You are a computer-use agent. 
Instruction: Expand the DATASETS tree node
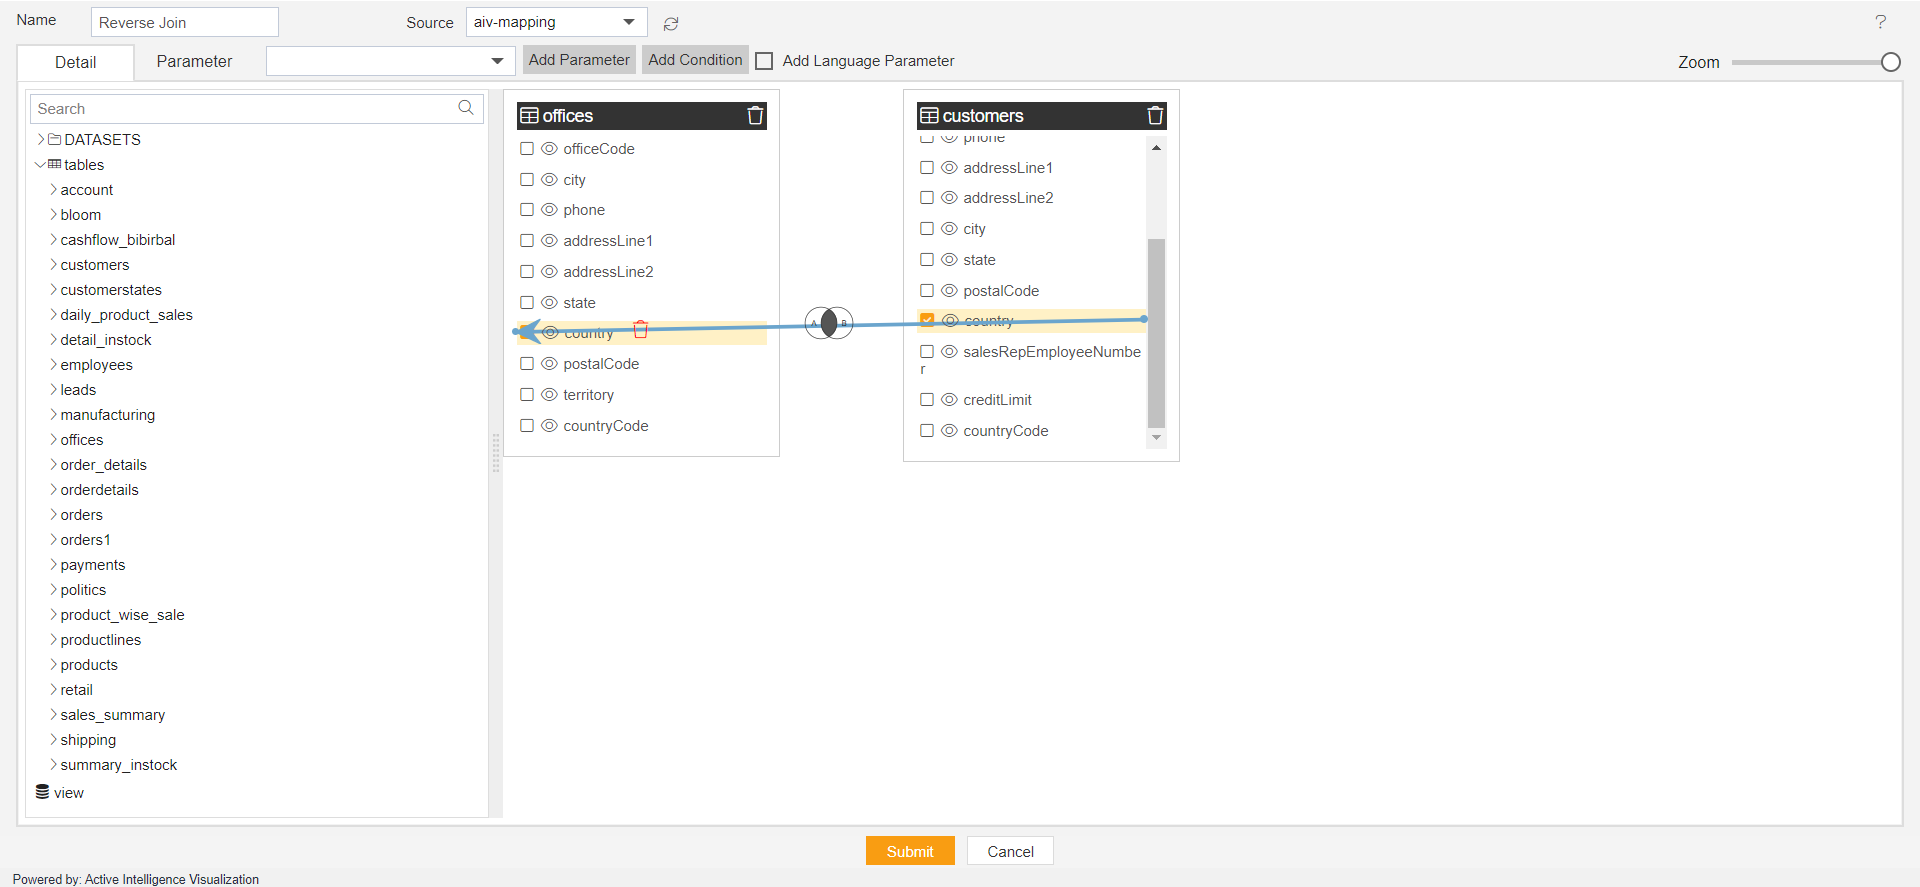[41, 140]
